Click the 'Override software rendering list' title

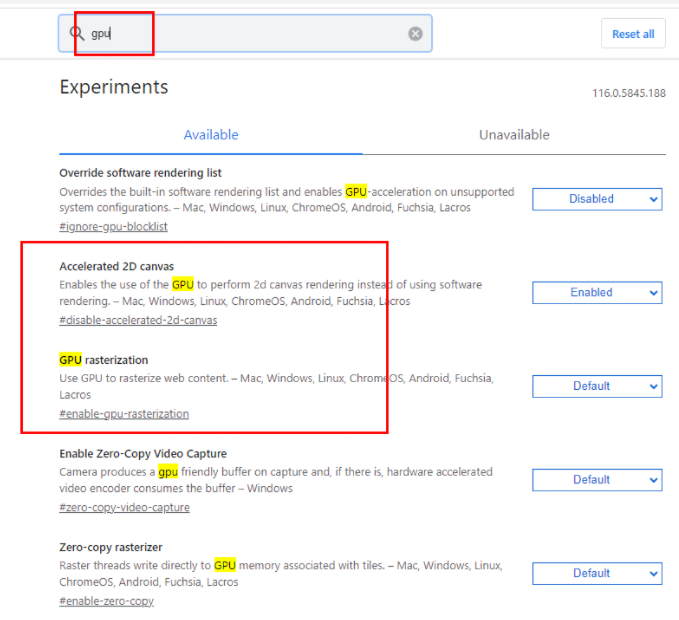(140, 173)
